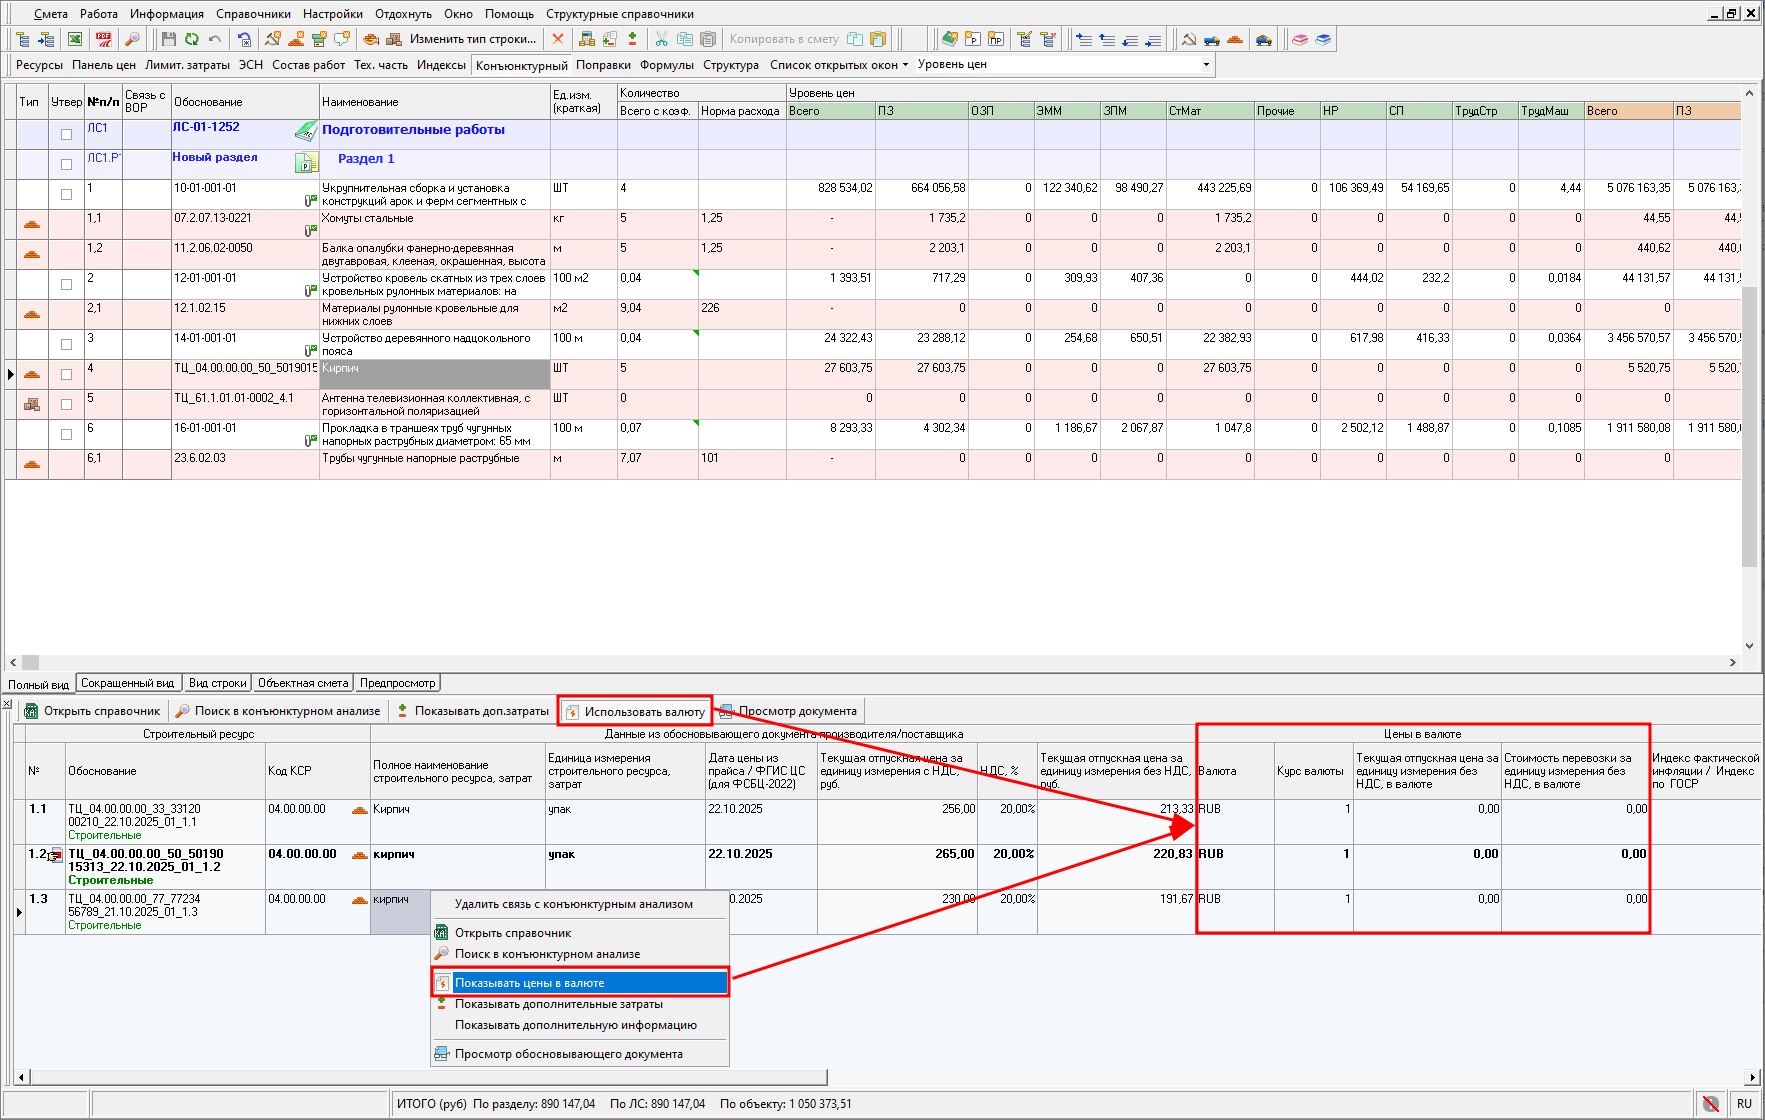This screenshot has width=1765, height=1120.
Task: Open the Уровень цен dropdown
Action: (1206, 65)
